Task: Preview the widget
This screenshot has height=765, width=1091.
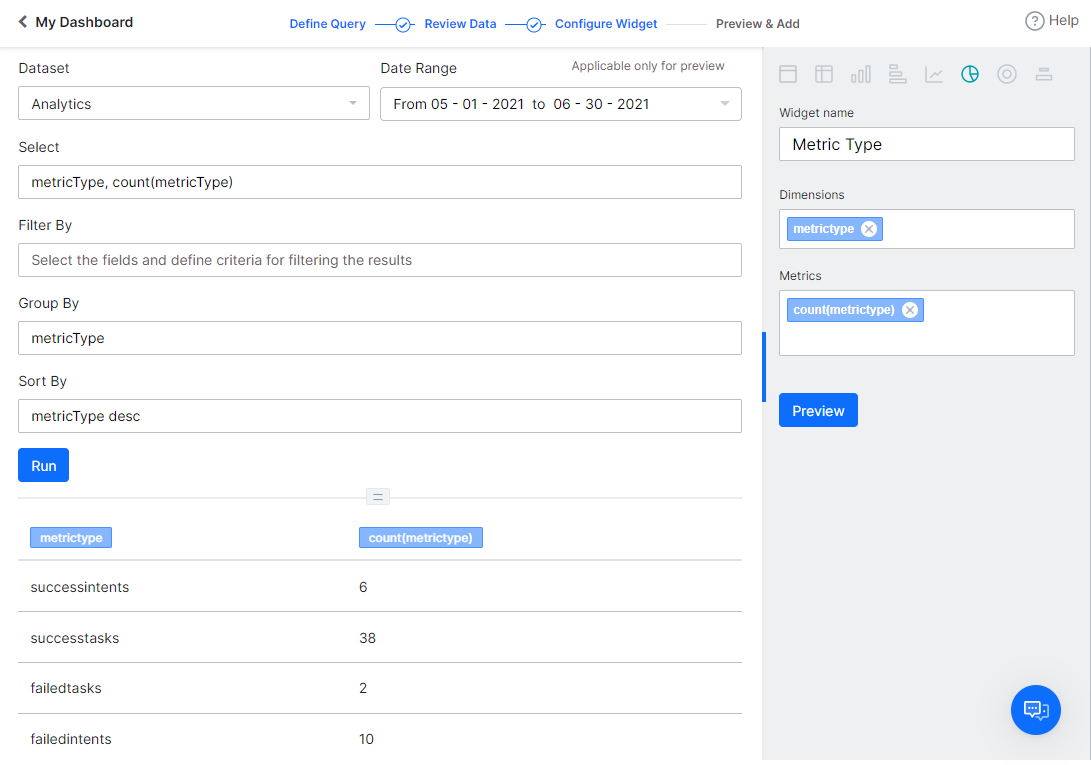Action: [x=818, y=410]
